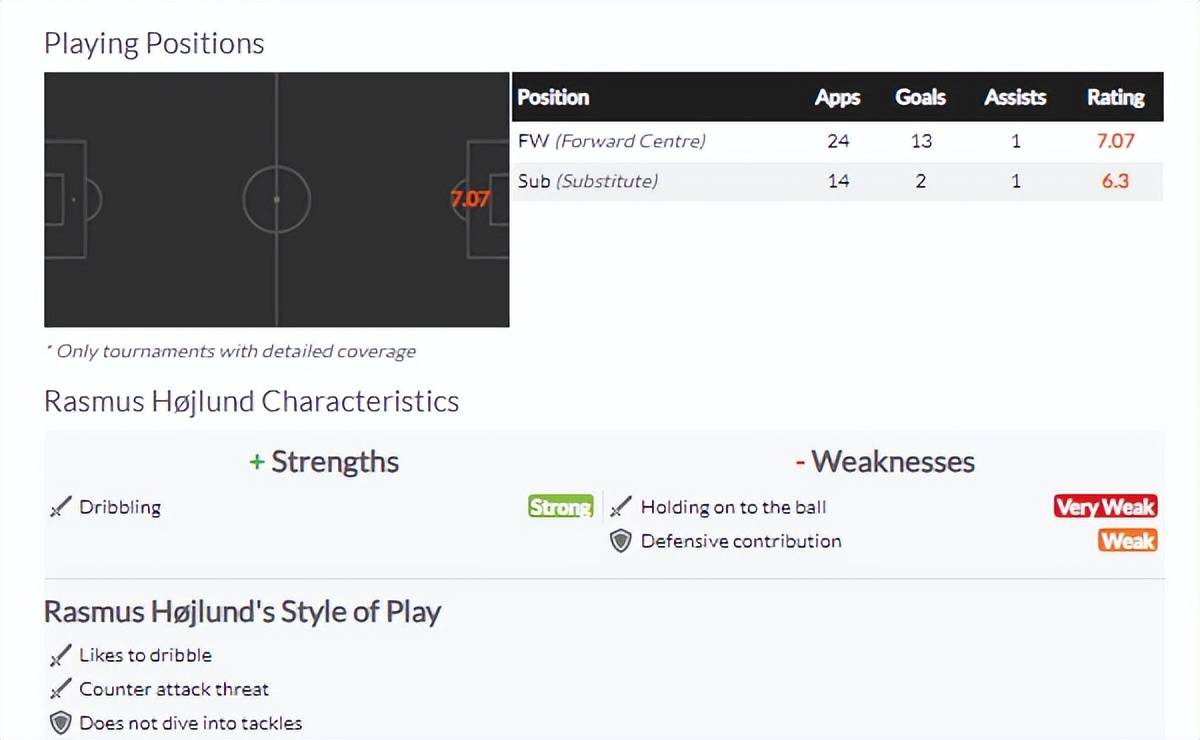Click the centre circle of the pitch graphic

click(x=277, y=200)
